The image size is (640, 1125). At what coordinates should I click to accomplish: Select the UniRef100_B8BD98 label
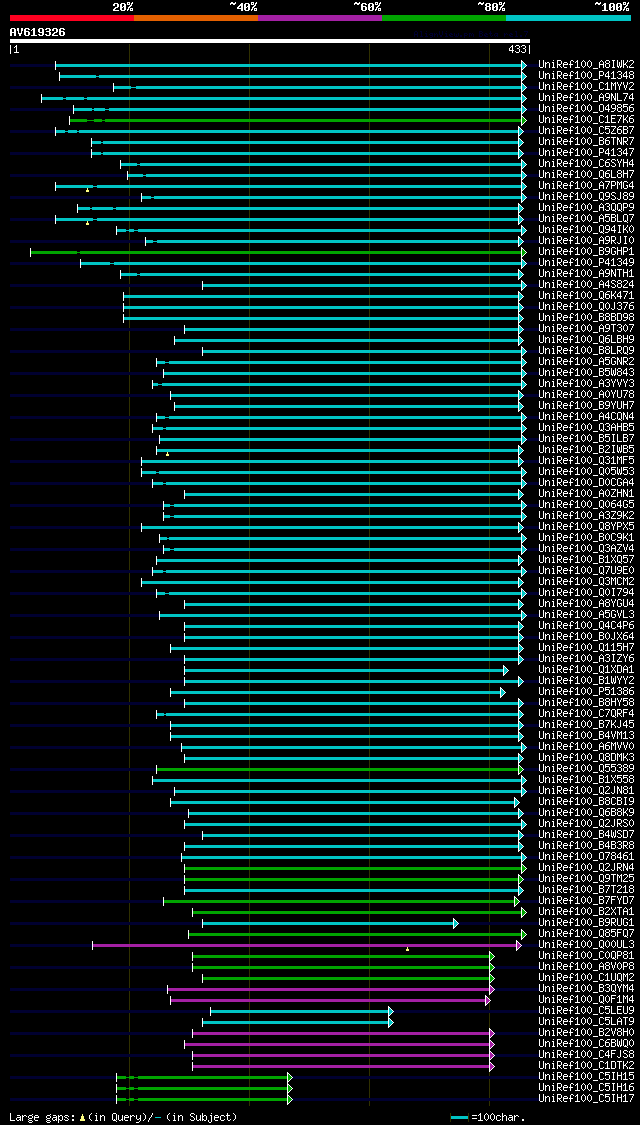point(586,318)
